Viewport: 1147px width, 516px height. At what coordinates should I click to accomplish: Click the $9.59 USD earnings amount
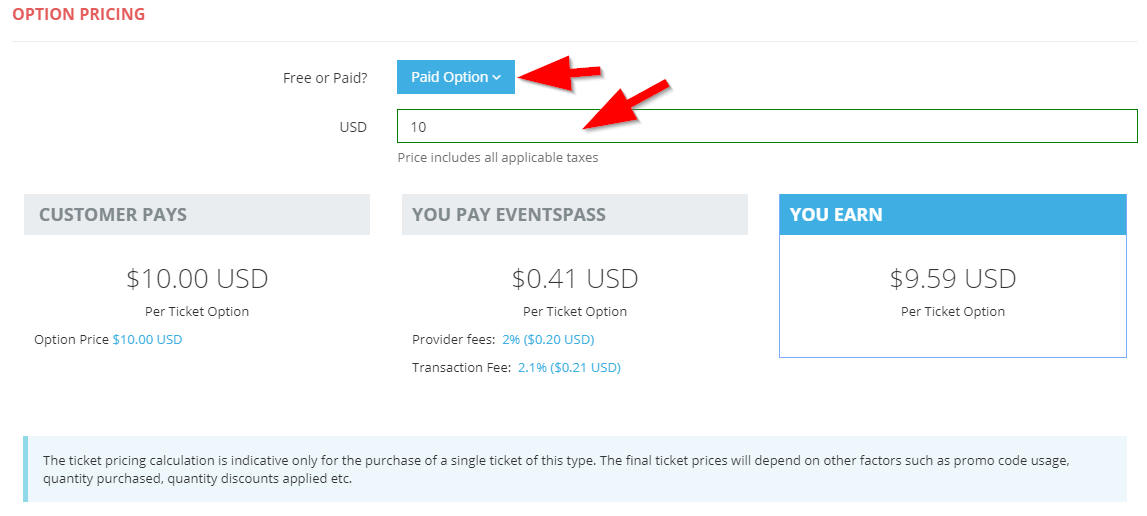point(952,278)
